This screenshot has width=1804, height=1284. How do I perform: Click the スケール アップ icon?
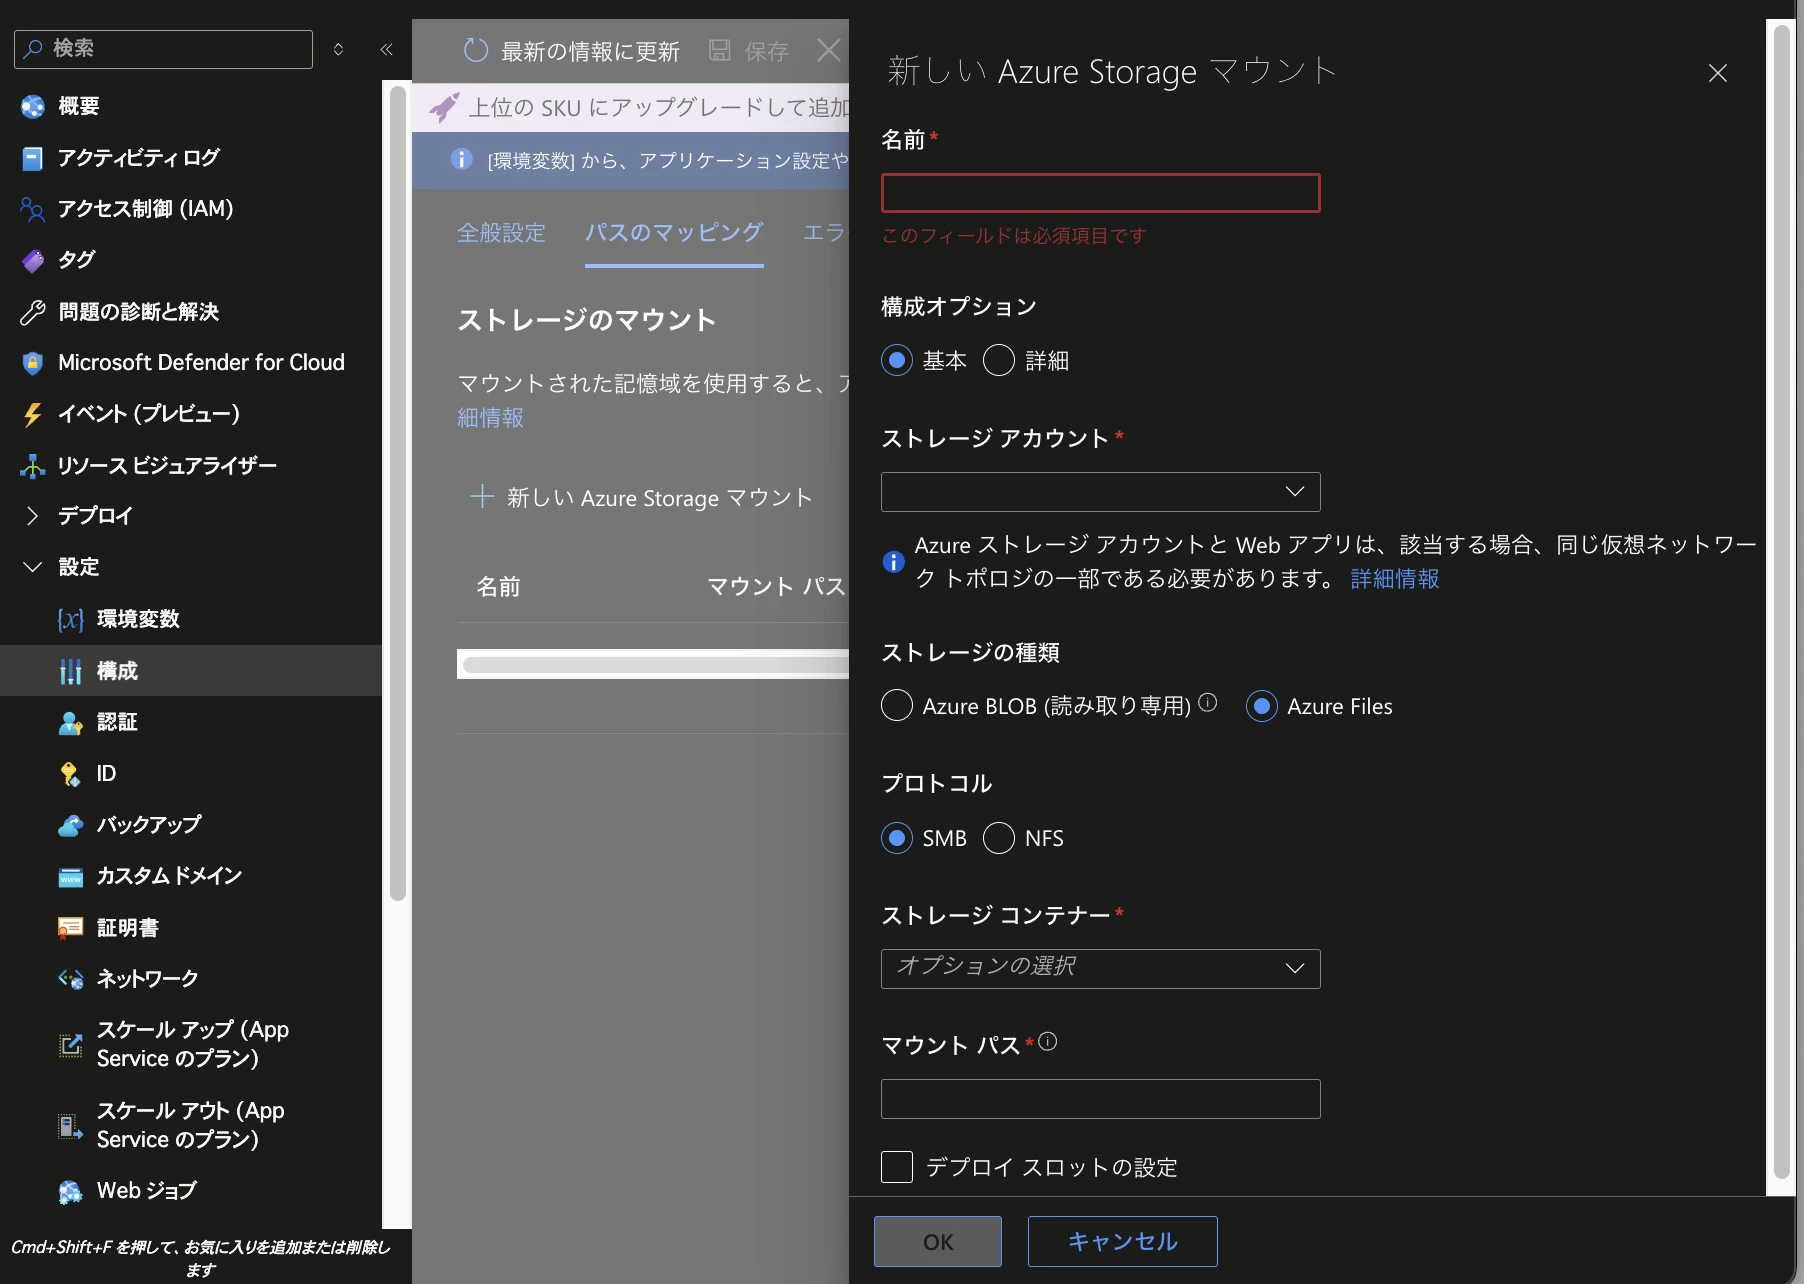point(70,1045)
